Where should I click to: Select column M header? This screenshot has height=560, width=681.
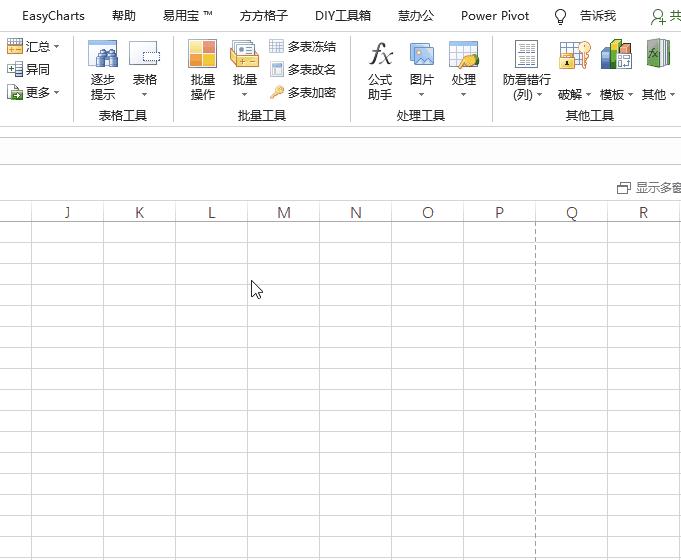tap(284, 212)
